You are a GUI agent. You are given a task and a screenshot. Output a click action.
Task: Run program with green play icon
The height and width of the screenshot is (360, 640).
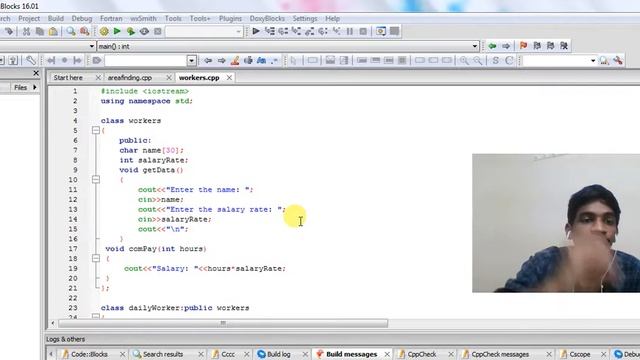click(x=117, y=31)
